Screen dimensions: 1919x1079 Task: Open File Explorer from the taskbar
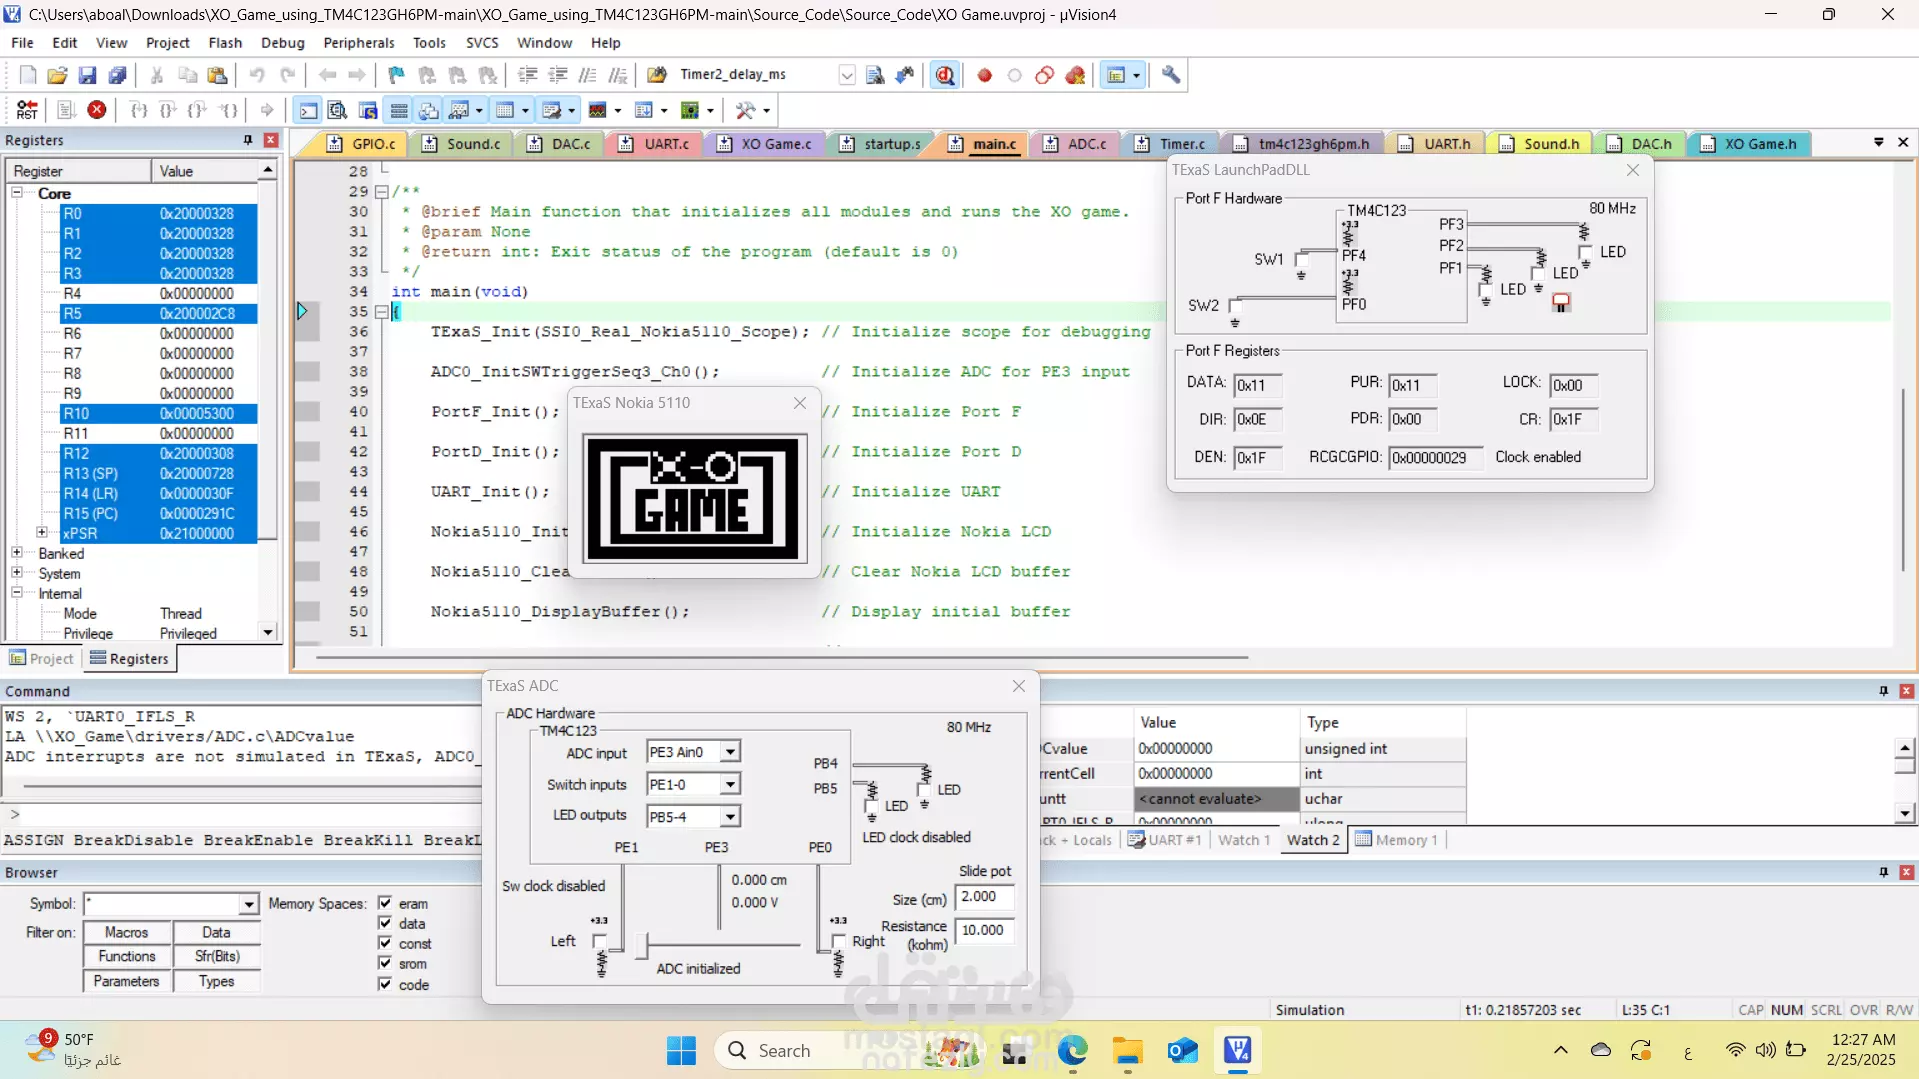point(1128,1050)
